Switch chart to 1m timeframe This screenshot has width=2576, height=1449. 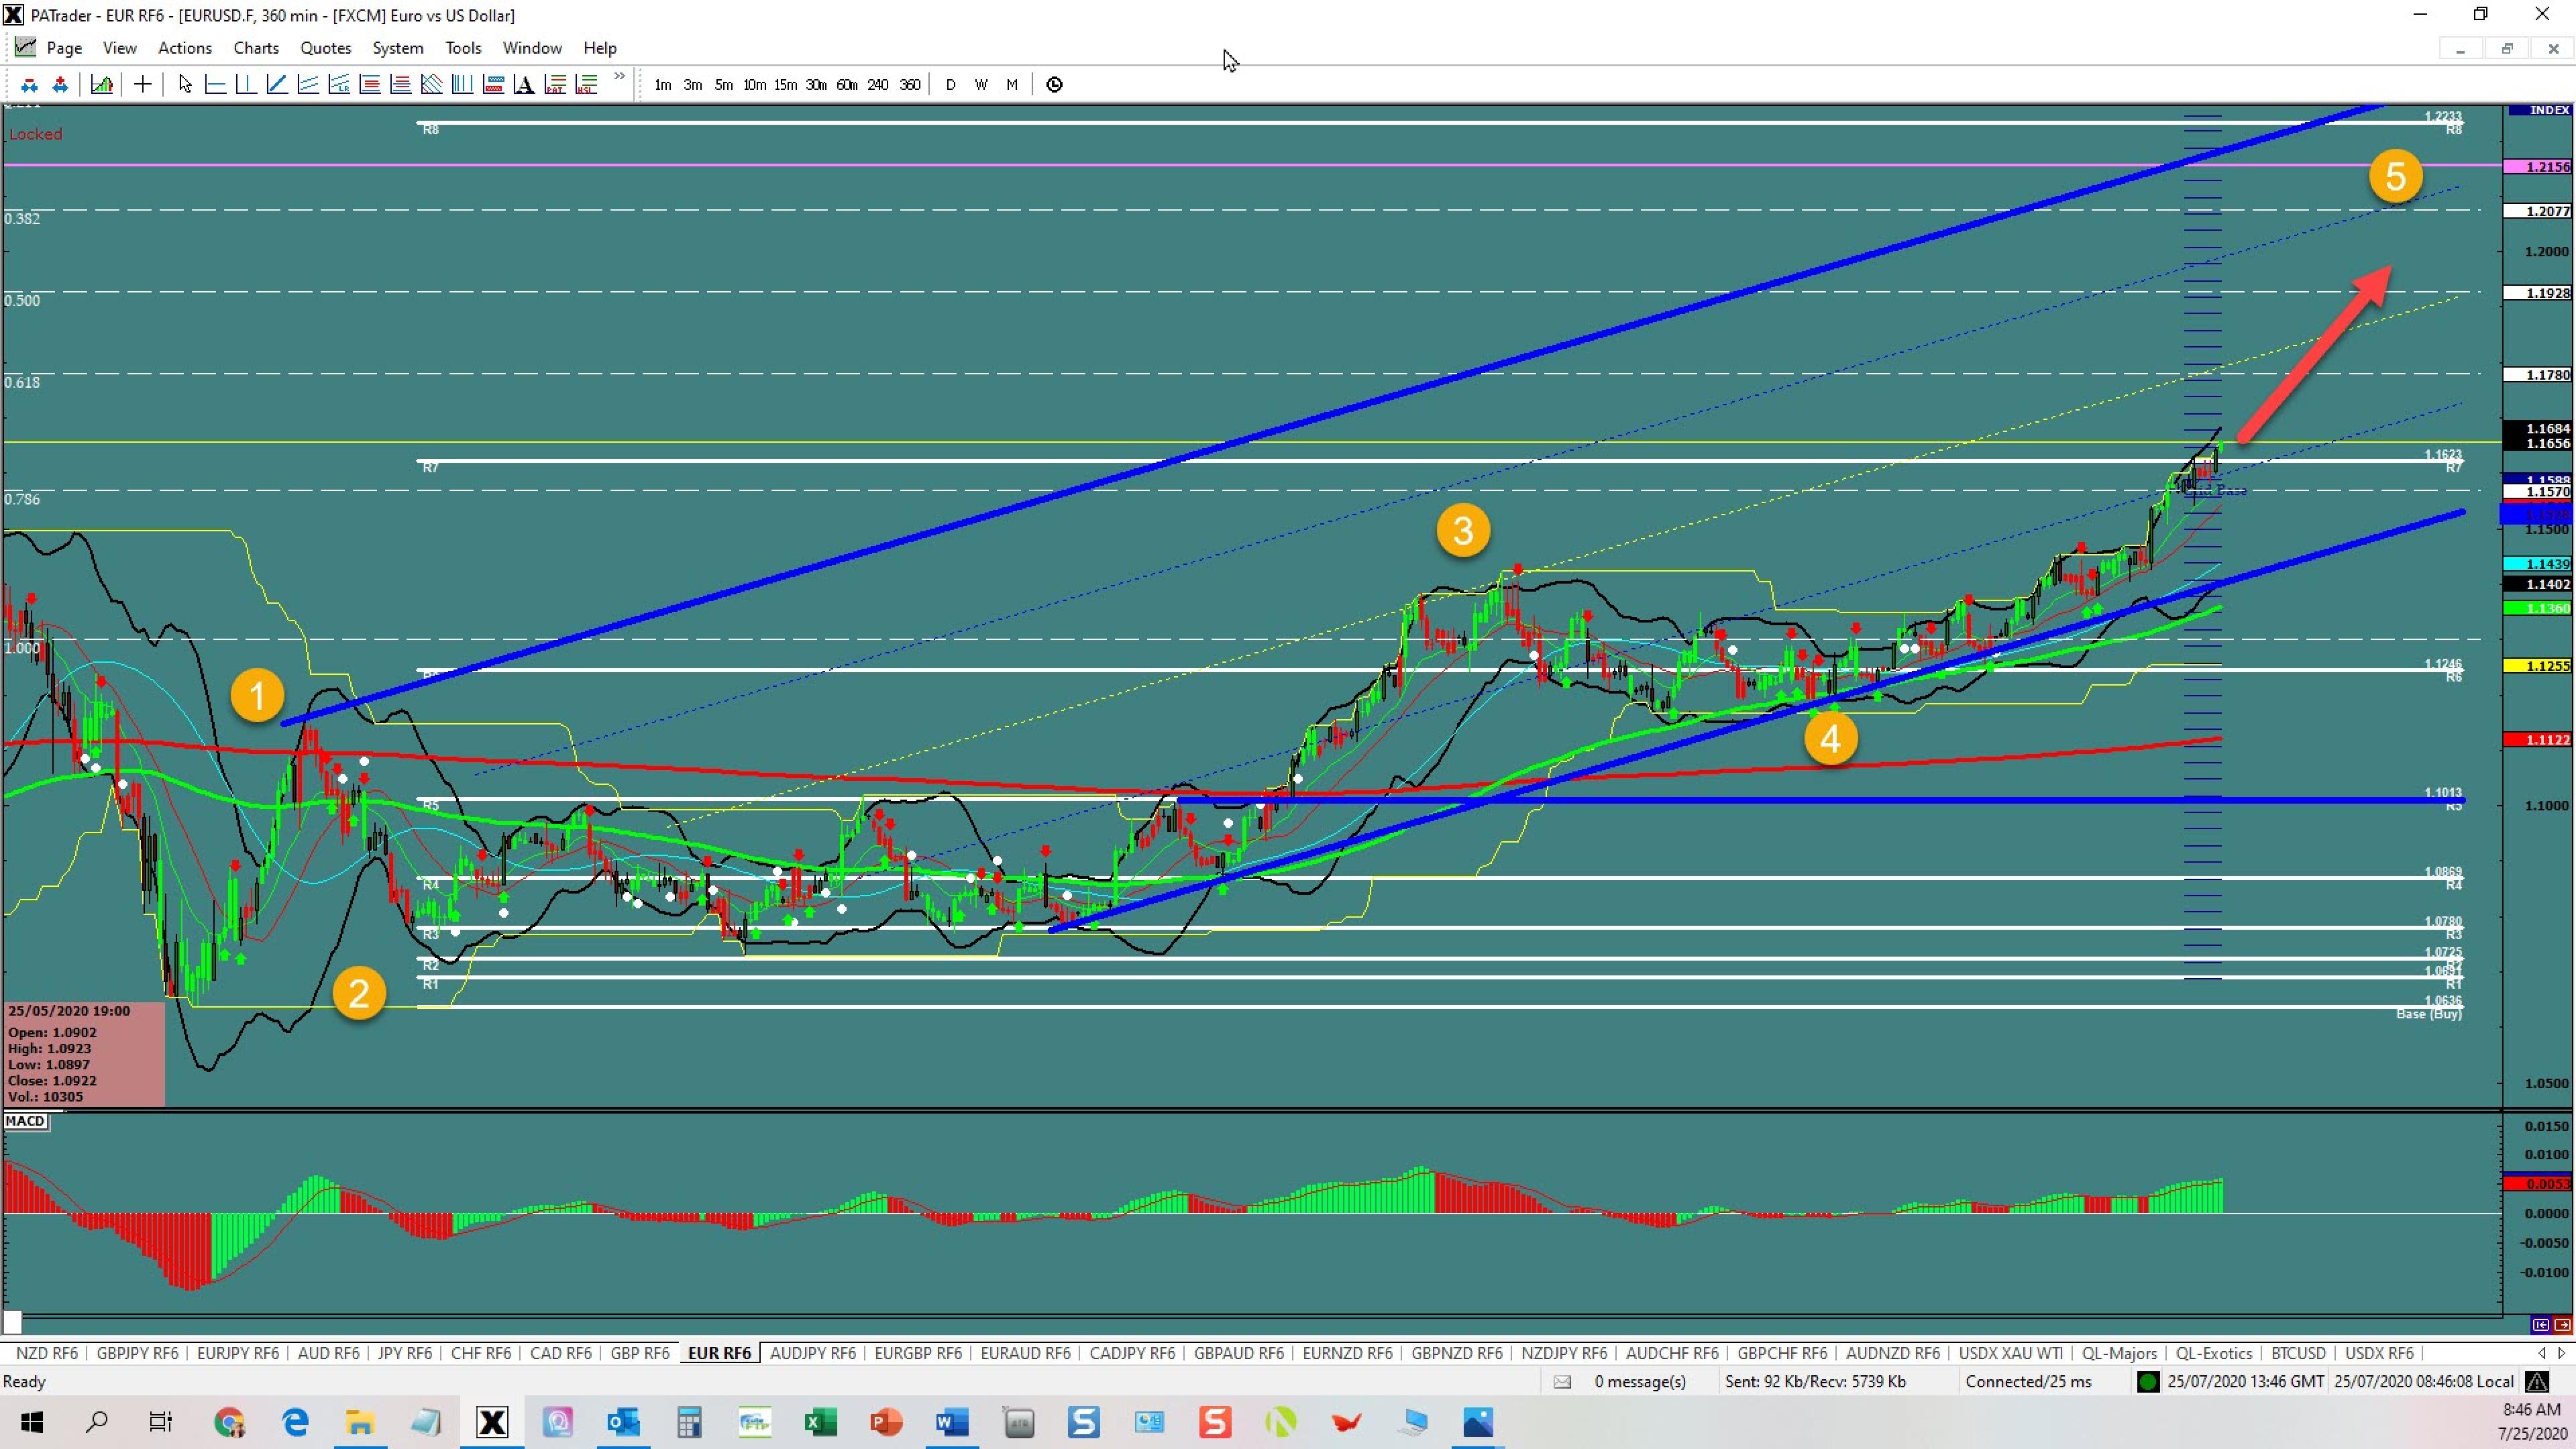[x=662, y=85]
